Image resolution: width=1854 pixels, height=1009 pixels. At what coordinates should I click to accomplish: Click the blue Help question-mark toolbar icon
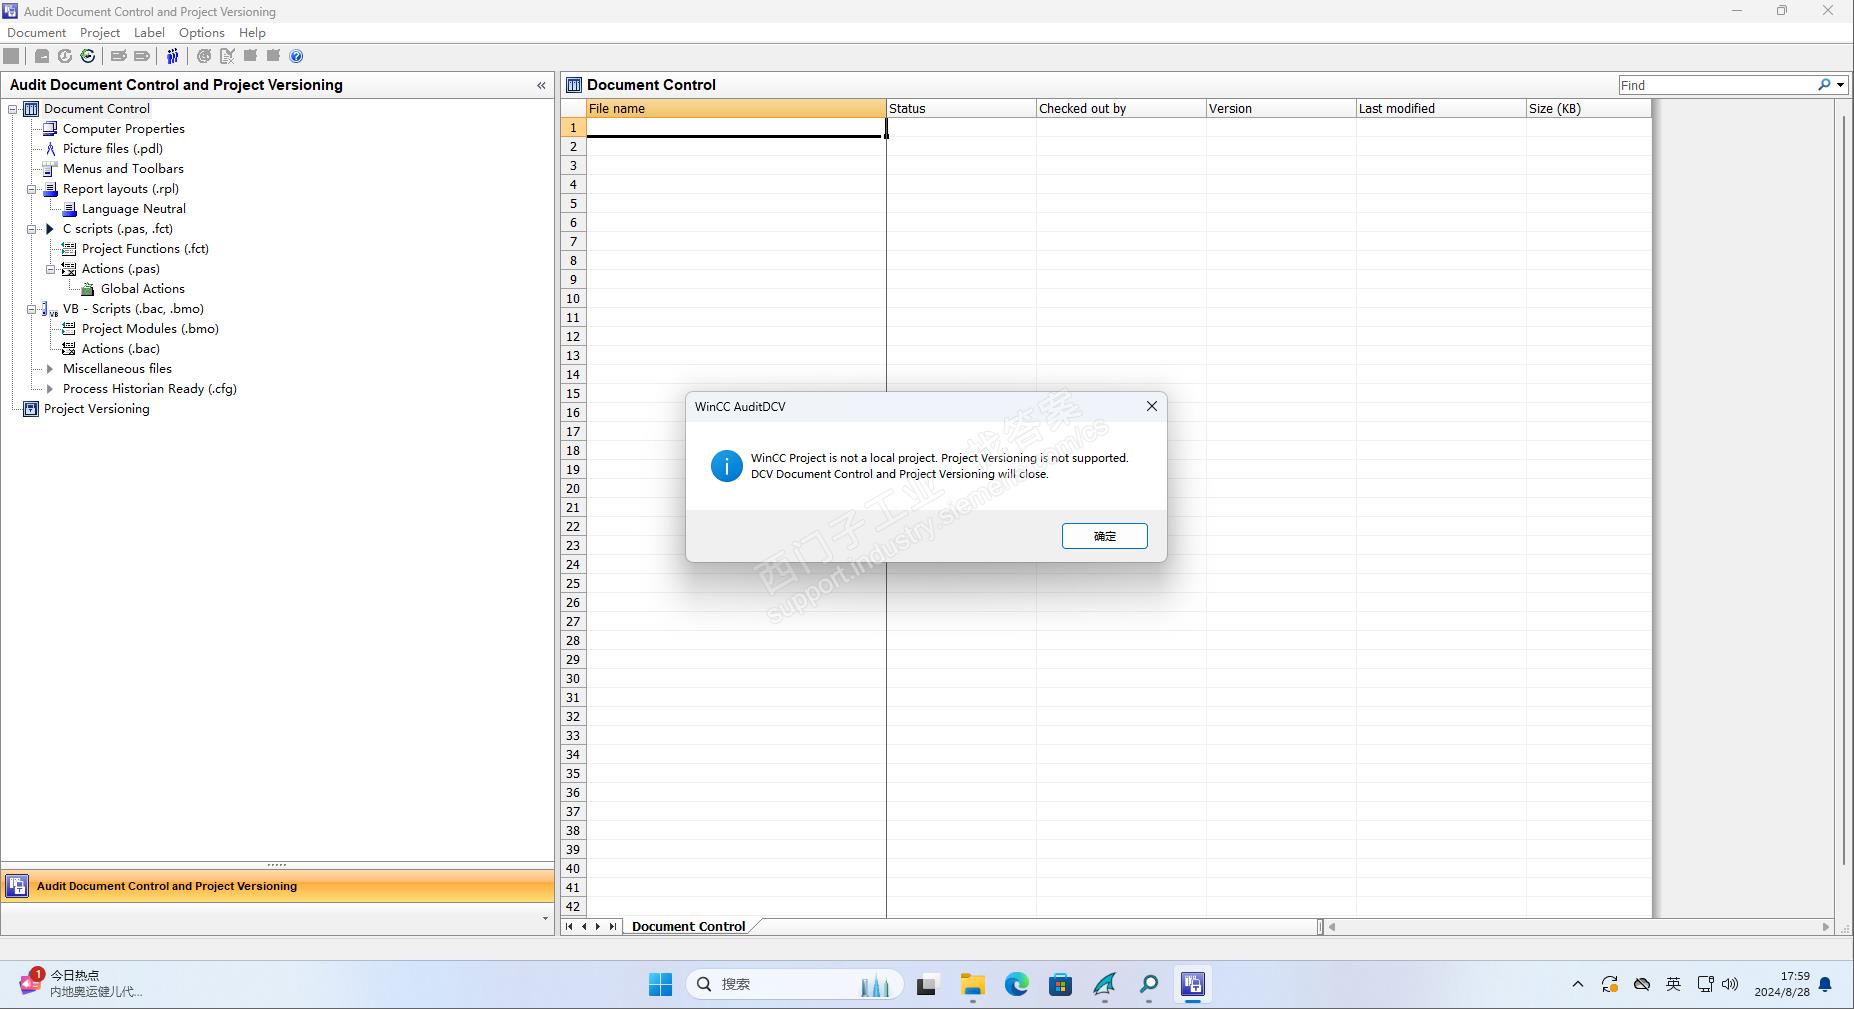coord(296,56)
